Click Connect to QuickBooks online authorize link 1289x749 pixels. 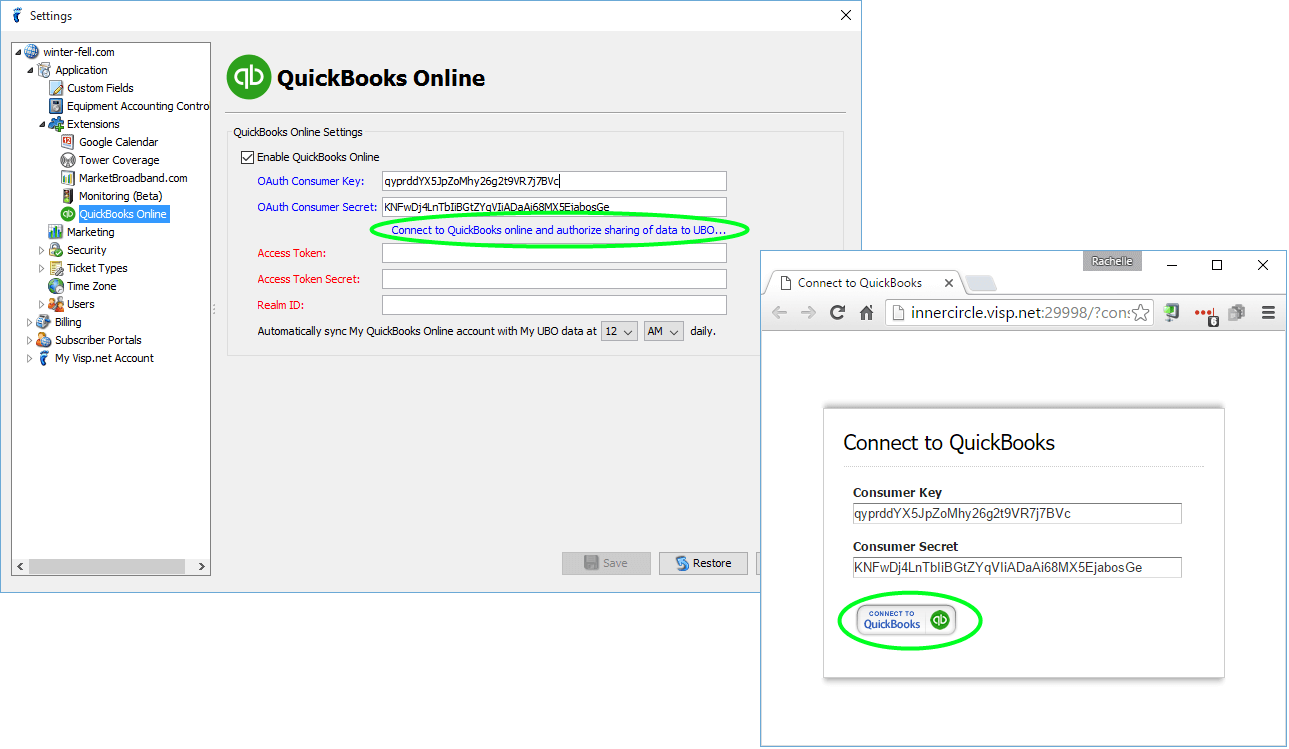pos(558,230)
